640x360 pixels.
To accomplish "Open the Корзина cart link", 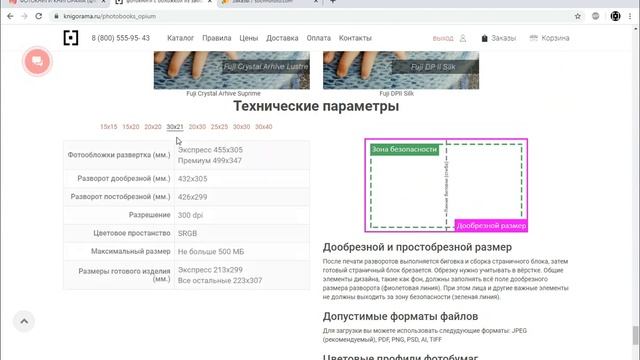I will click(x=555, y=38).
